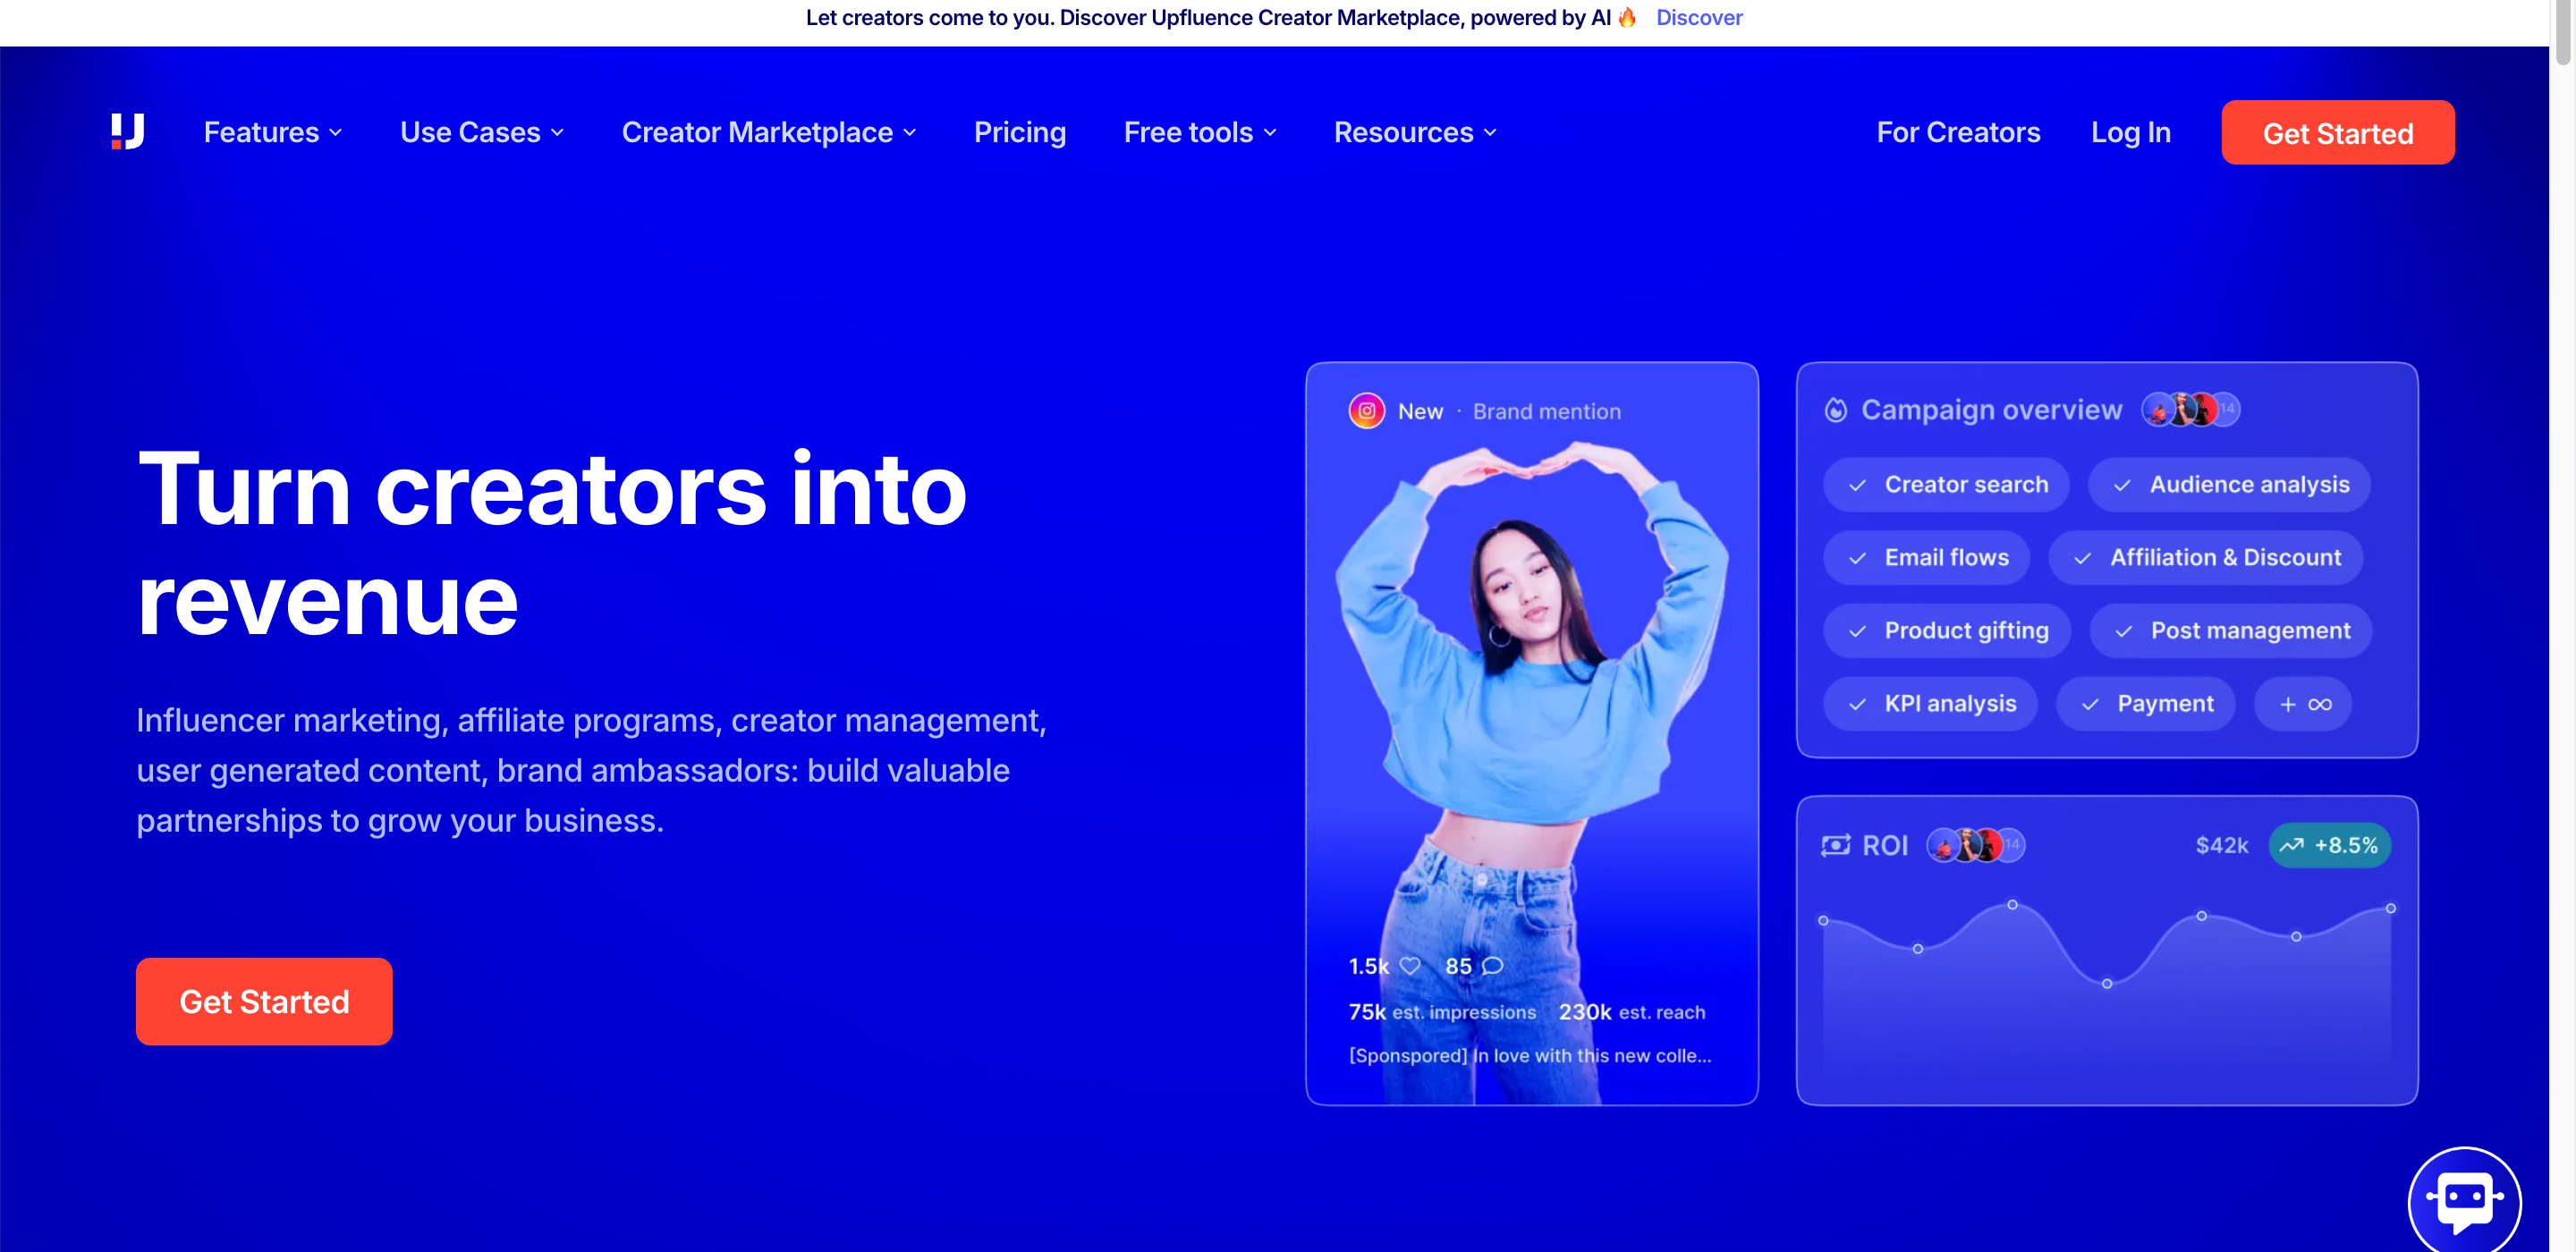Click the Campaign overview timer icon

pyautogui.click(x=1835, y=409)
